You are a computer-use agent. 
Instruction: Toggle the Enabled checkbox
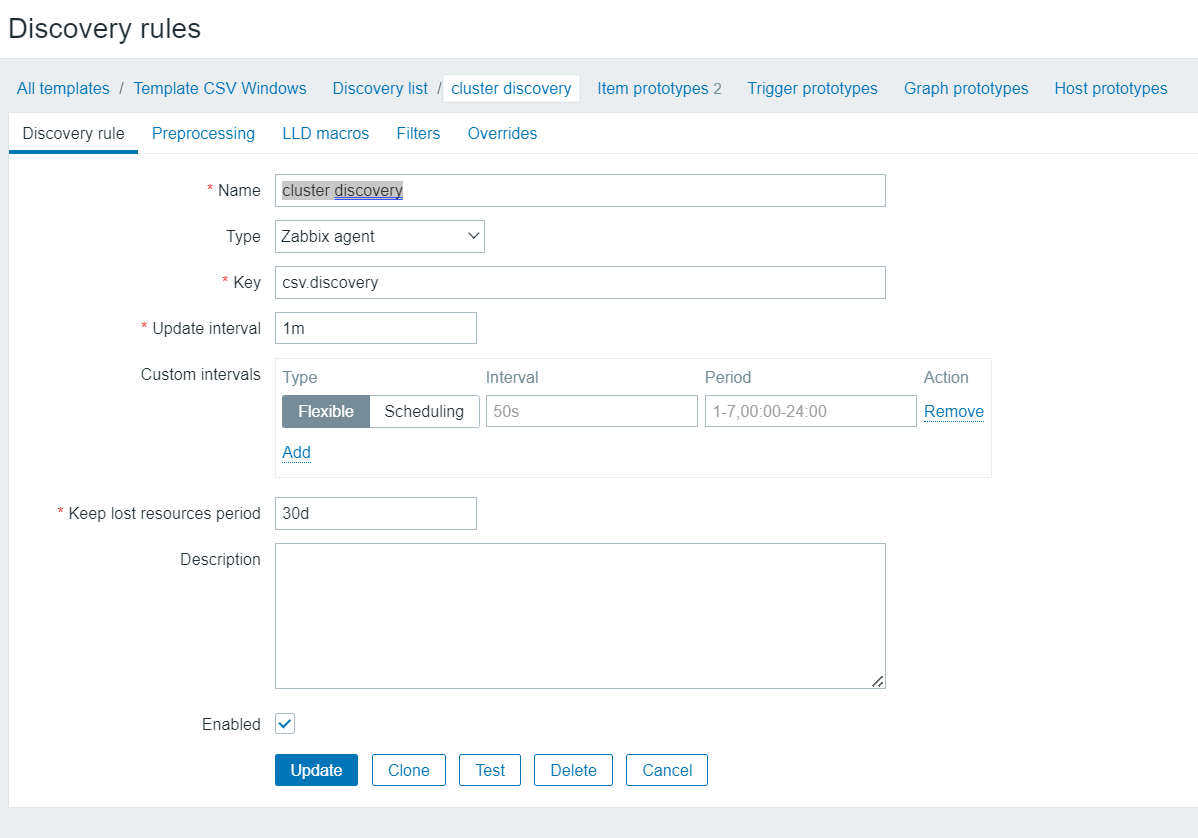[285, 723]
